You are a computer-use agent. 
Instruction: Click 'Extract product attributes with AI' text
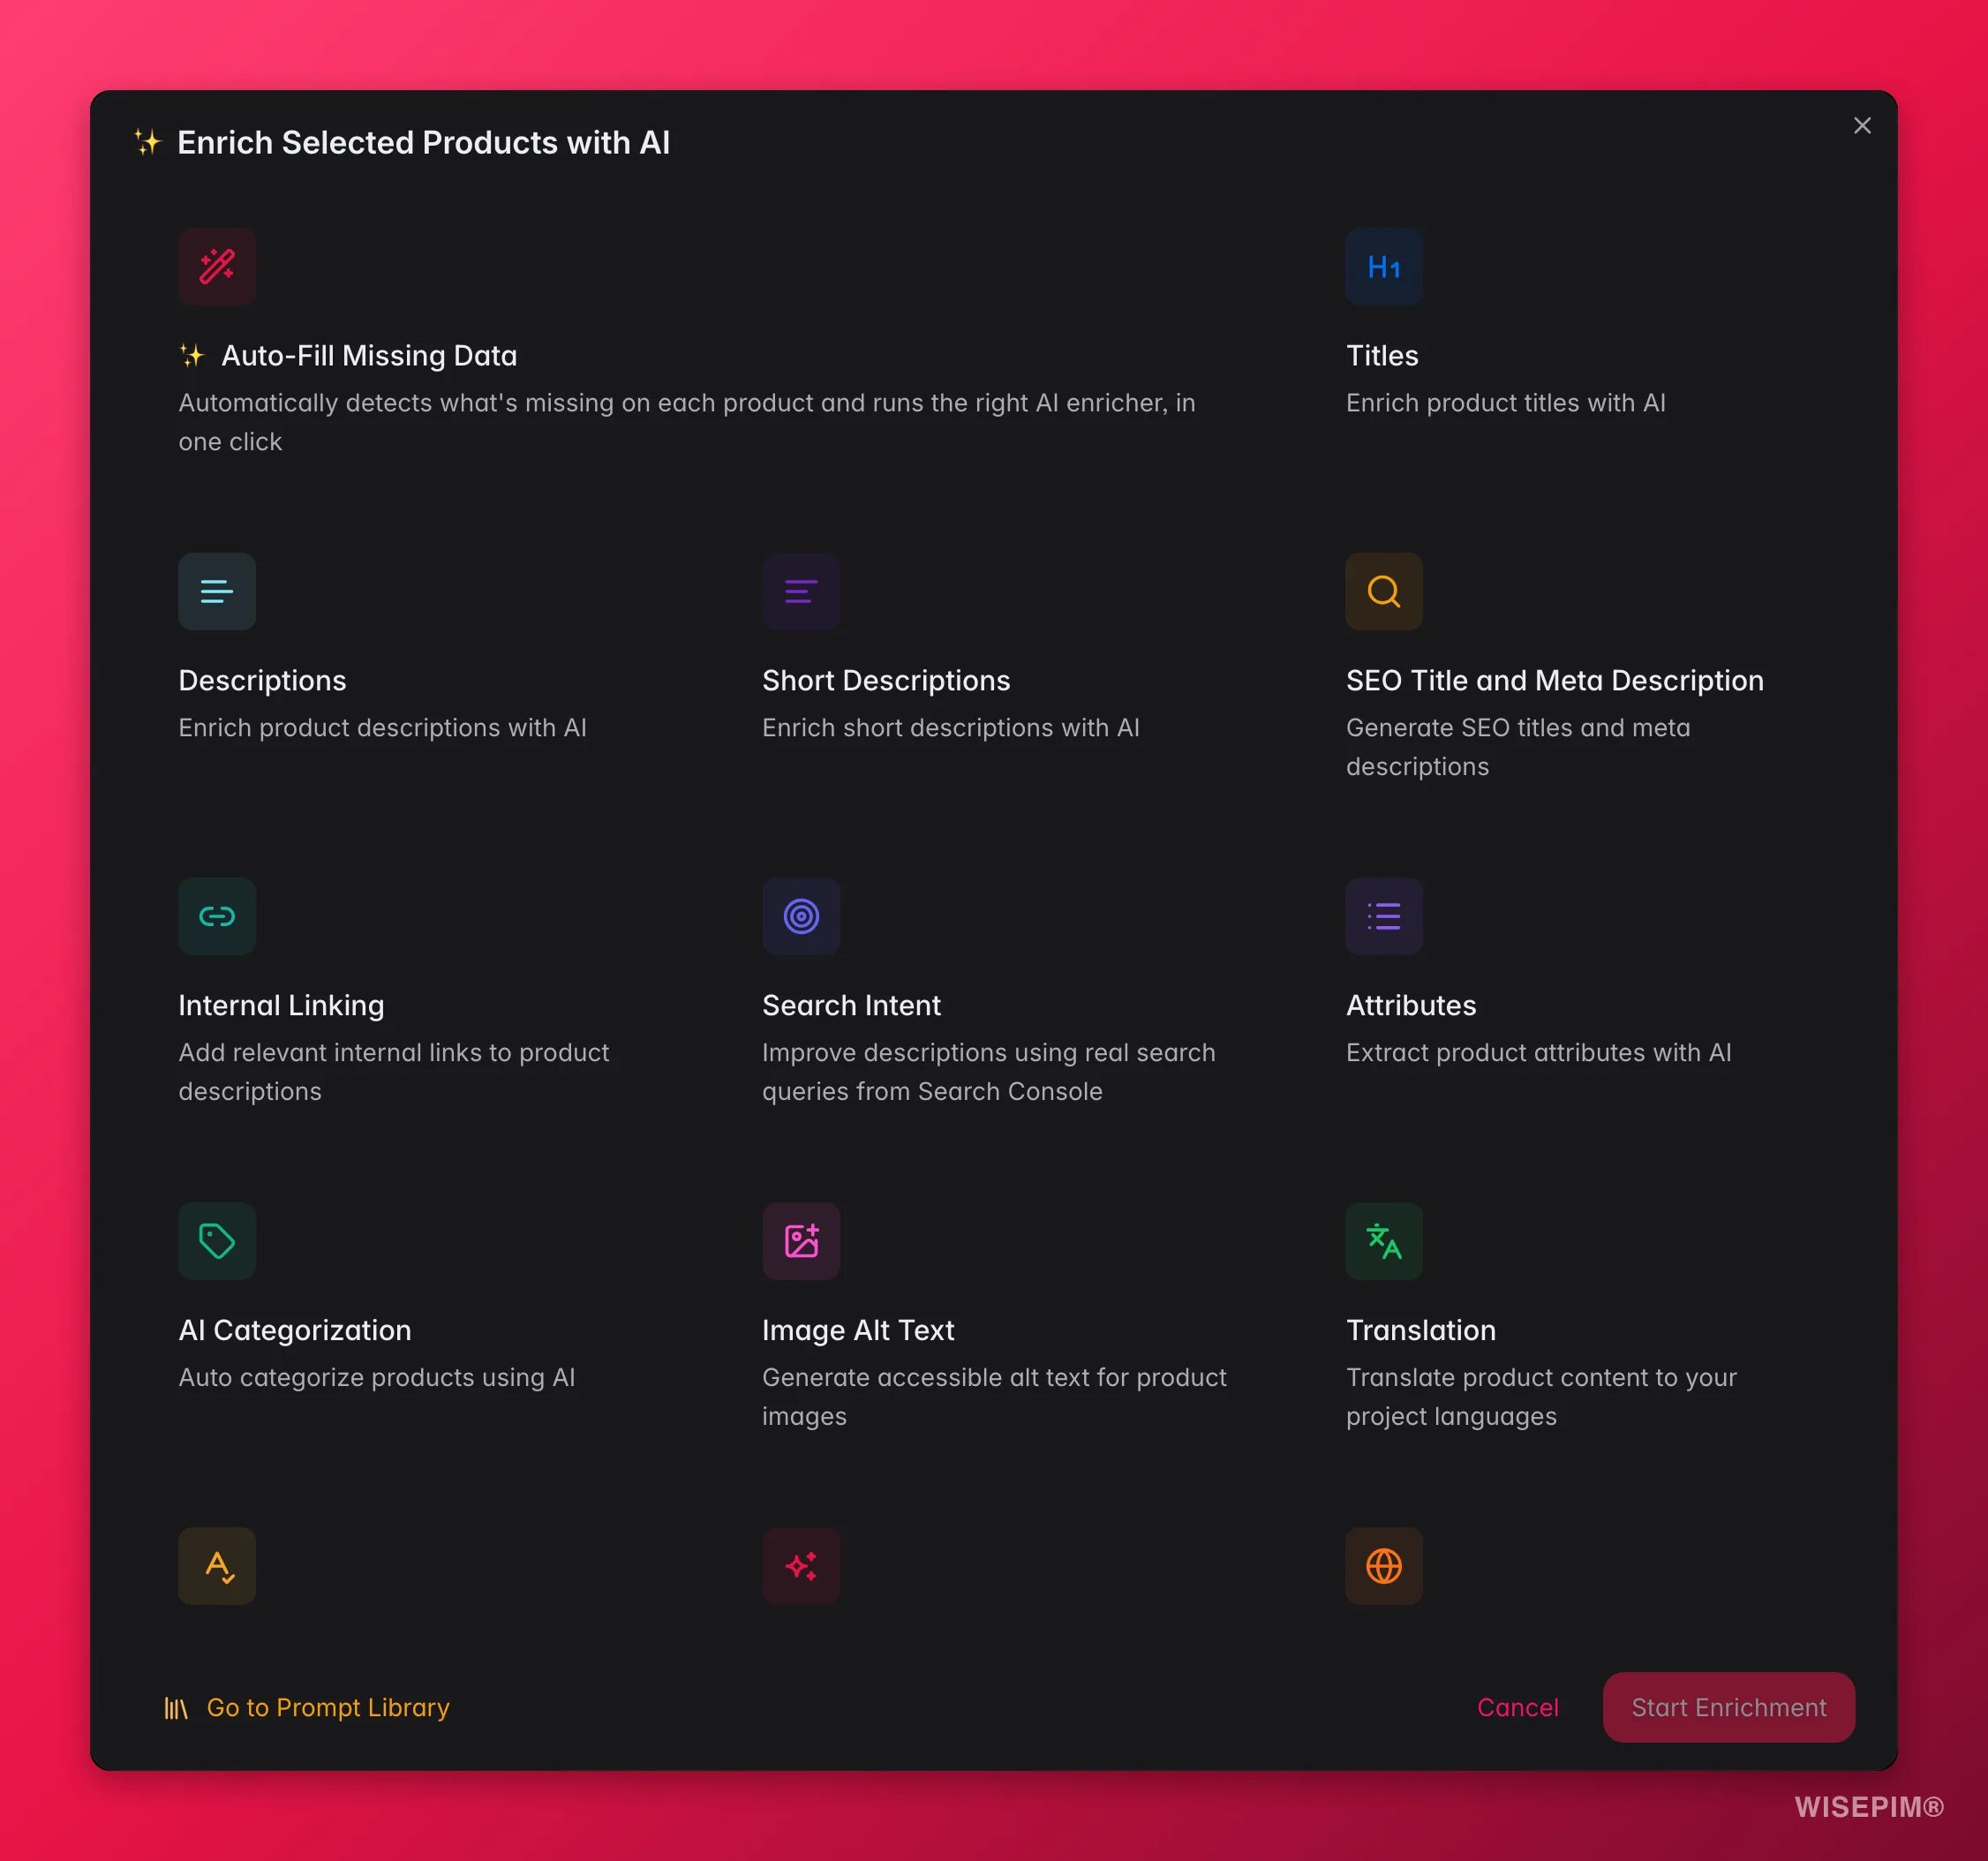tap(1539, 1053)
